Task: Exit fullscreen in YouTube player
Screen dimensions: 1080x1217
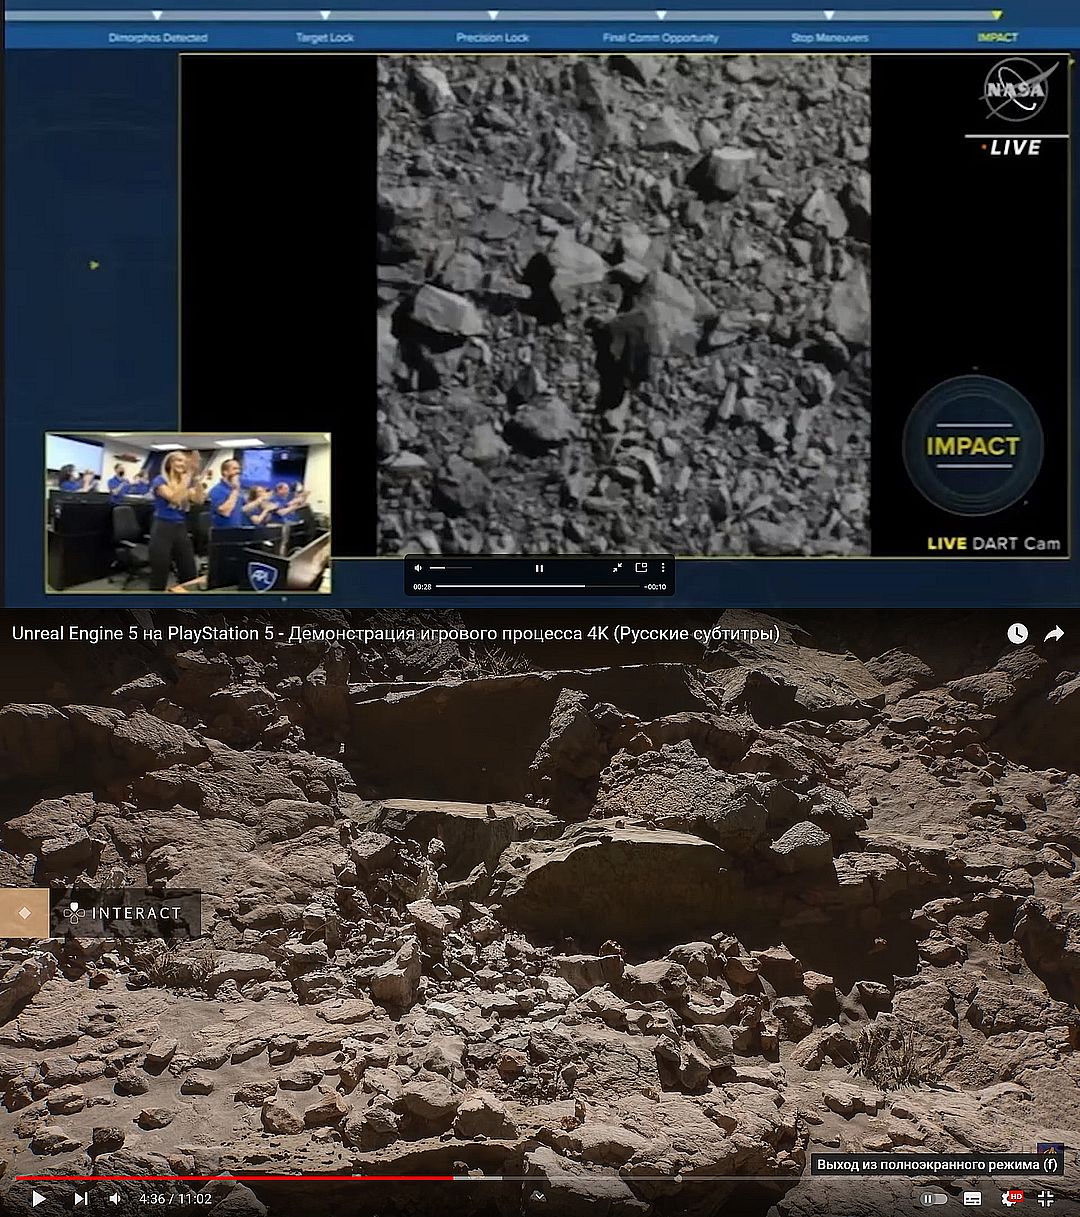Action: point(1046,1198)
